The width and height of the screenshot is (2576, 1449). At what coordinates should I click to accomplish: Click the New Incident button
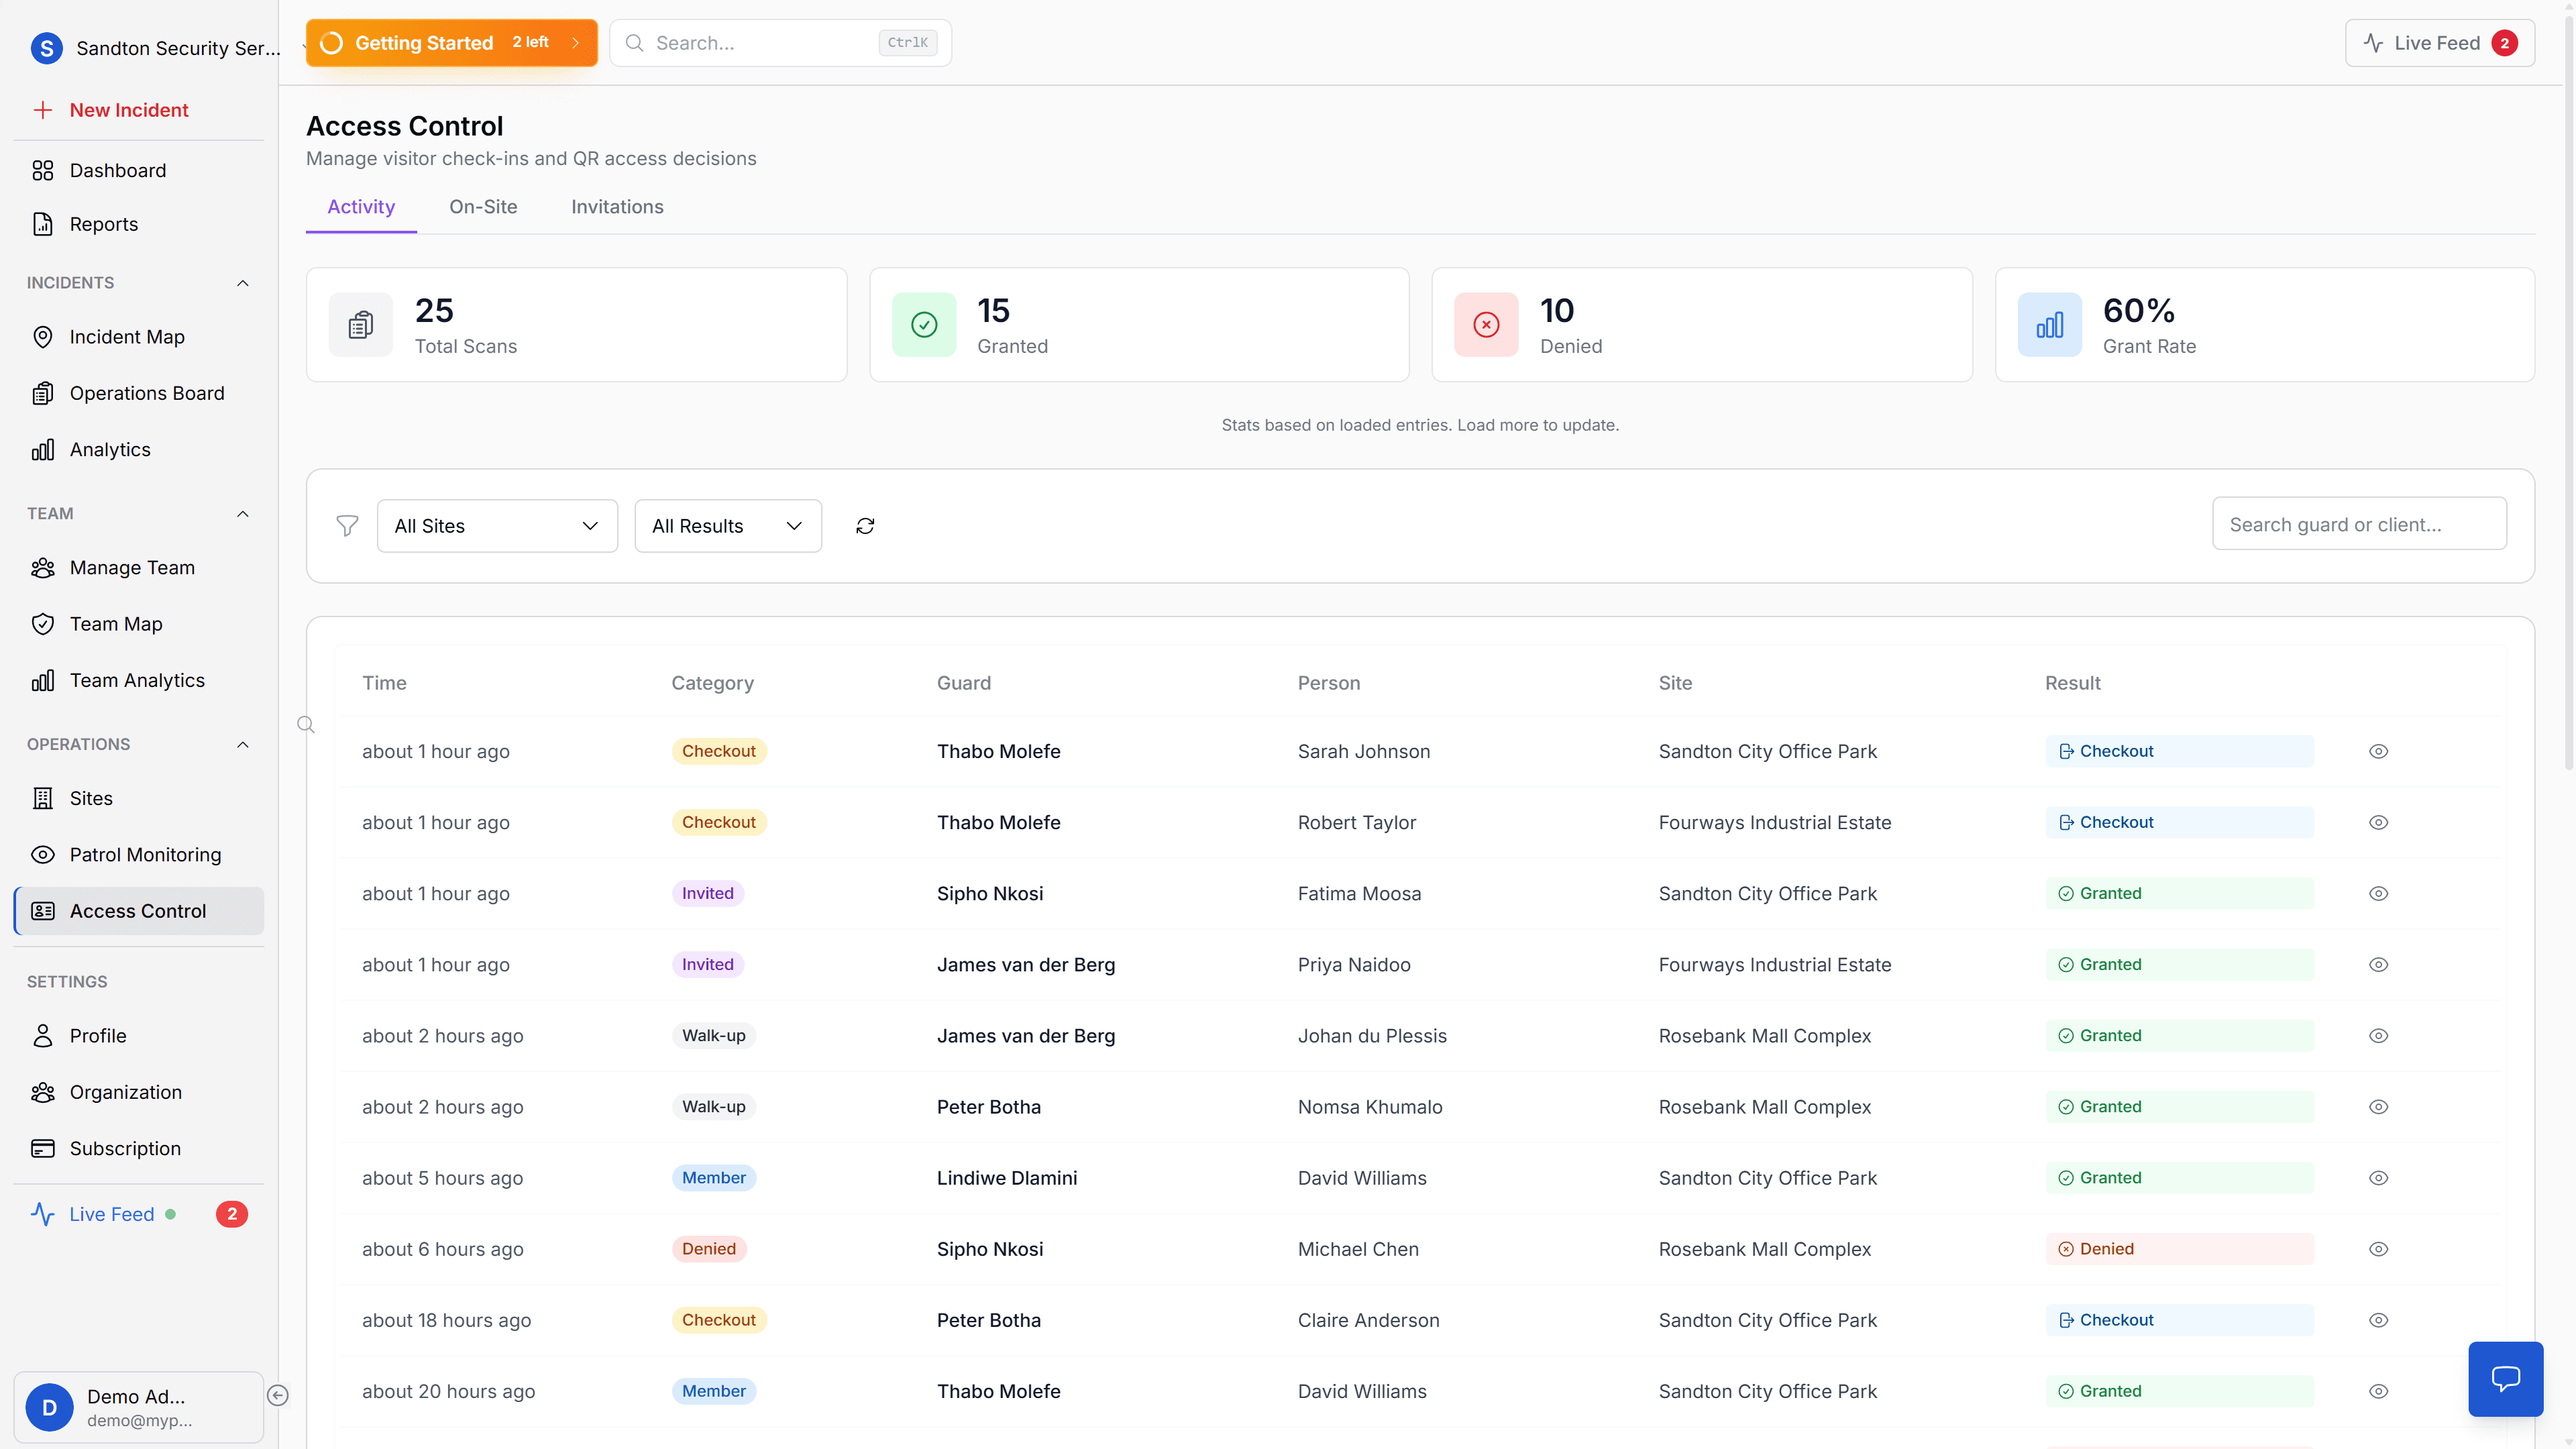(129, 110)
